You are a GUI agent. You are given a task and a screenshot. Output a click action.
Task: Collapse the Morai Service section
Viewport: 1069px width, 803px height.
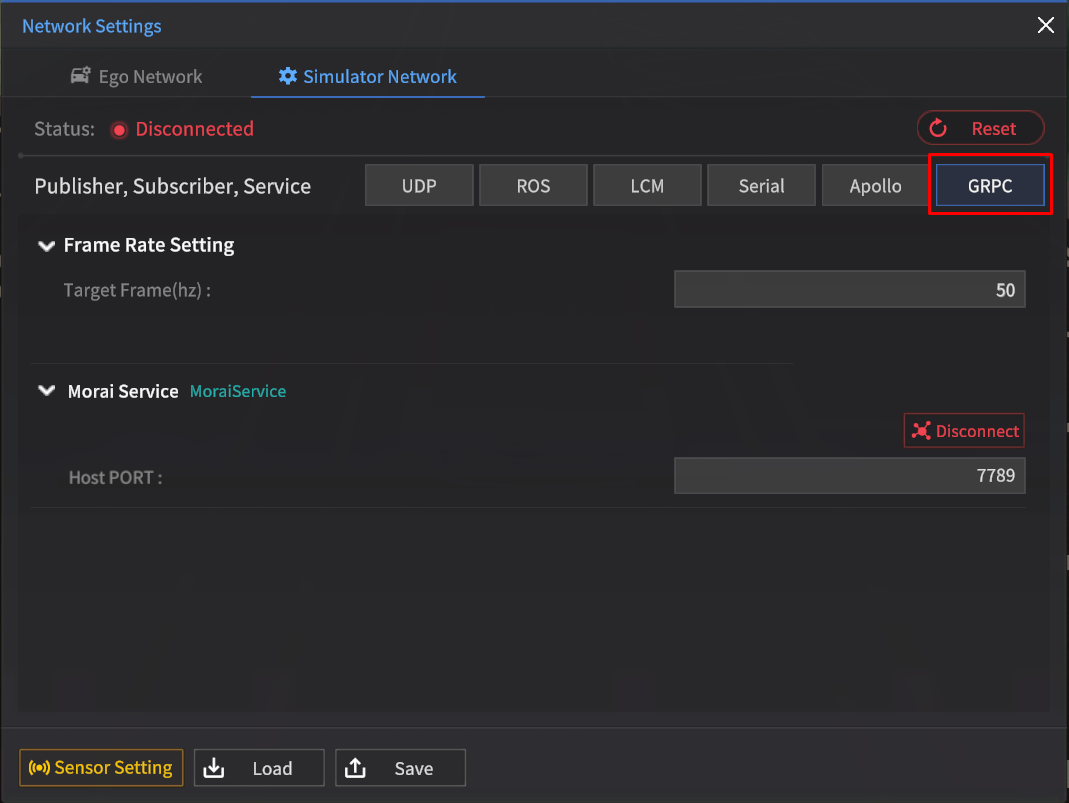(46, 392)
